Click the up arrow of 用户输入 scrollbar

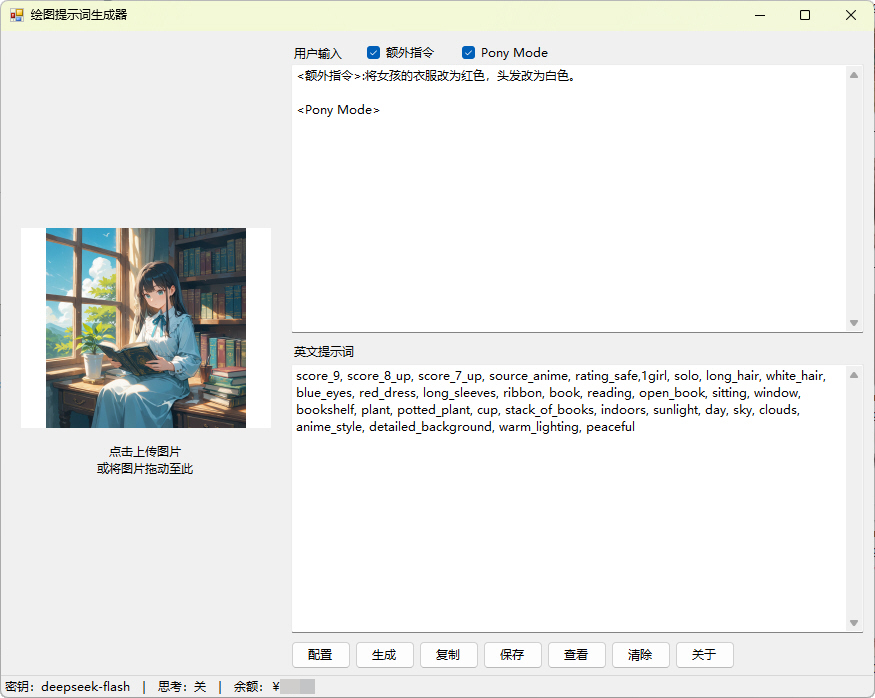(854, 75)
